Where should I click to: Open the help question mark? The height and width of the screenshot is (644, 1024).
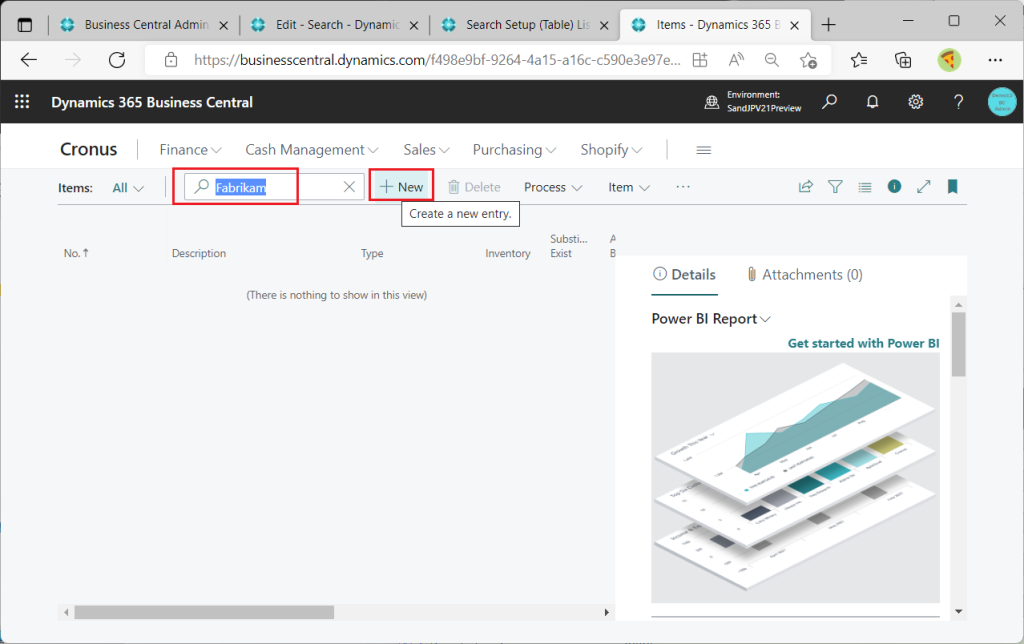958,102
